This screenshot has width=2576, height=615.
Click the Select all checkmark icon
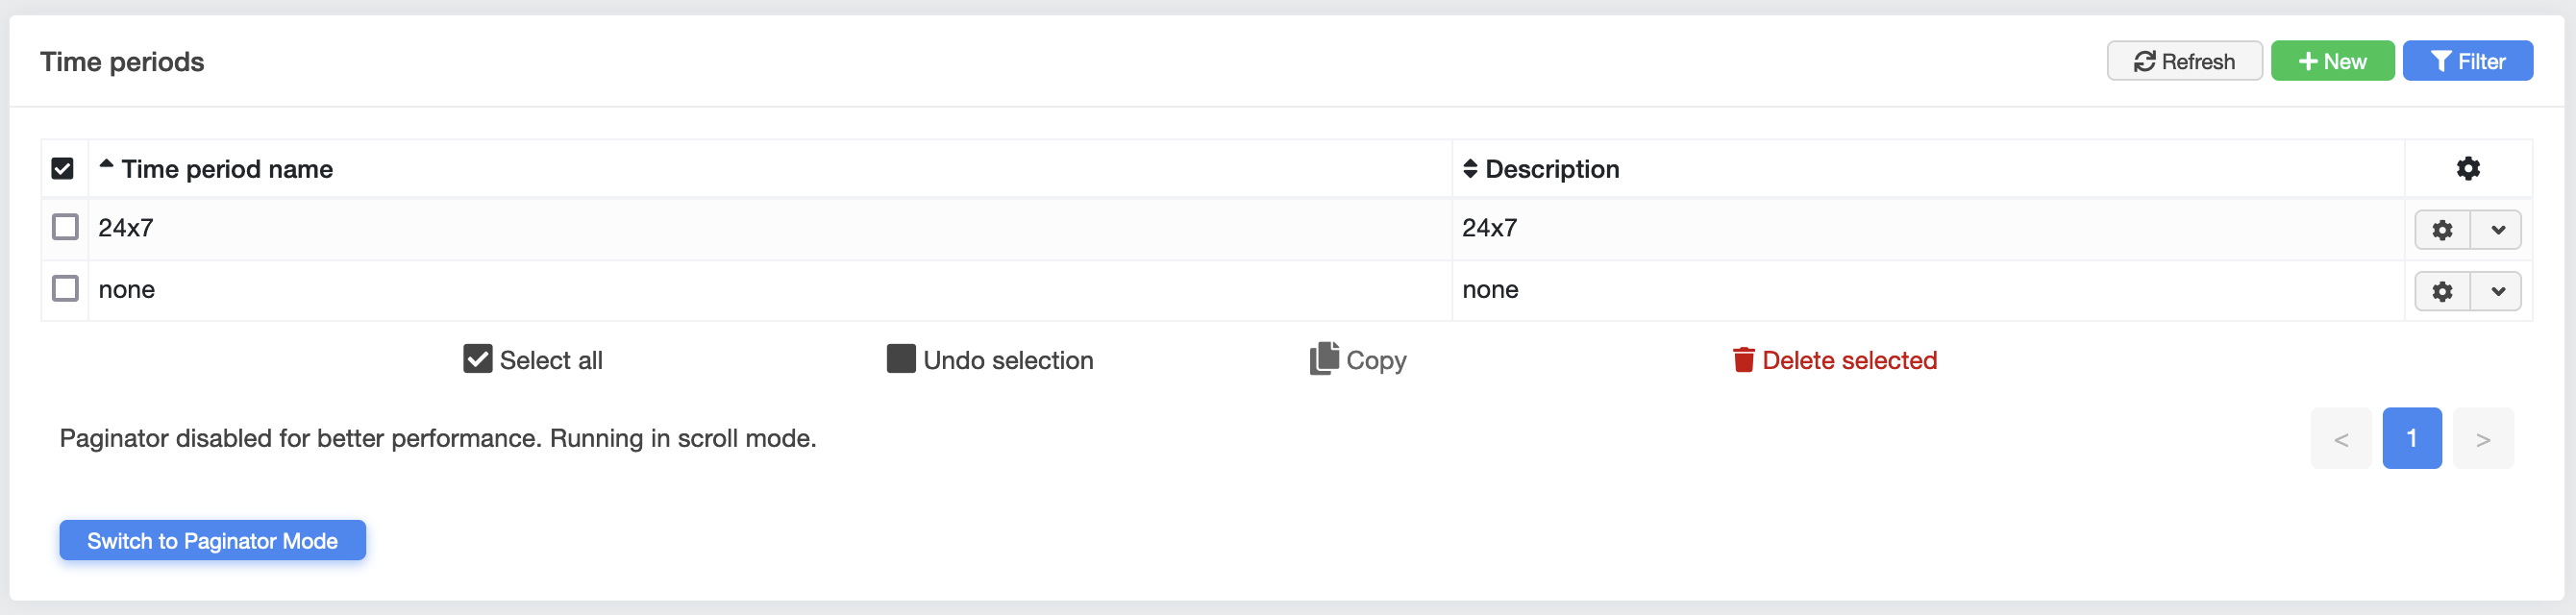(477, 359)
